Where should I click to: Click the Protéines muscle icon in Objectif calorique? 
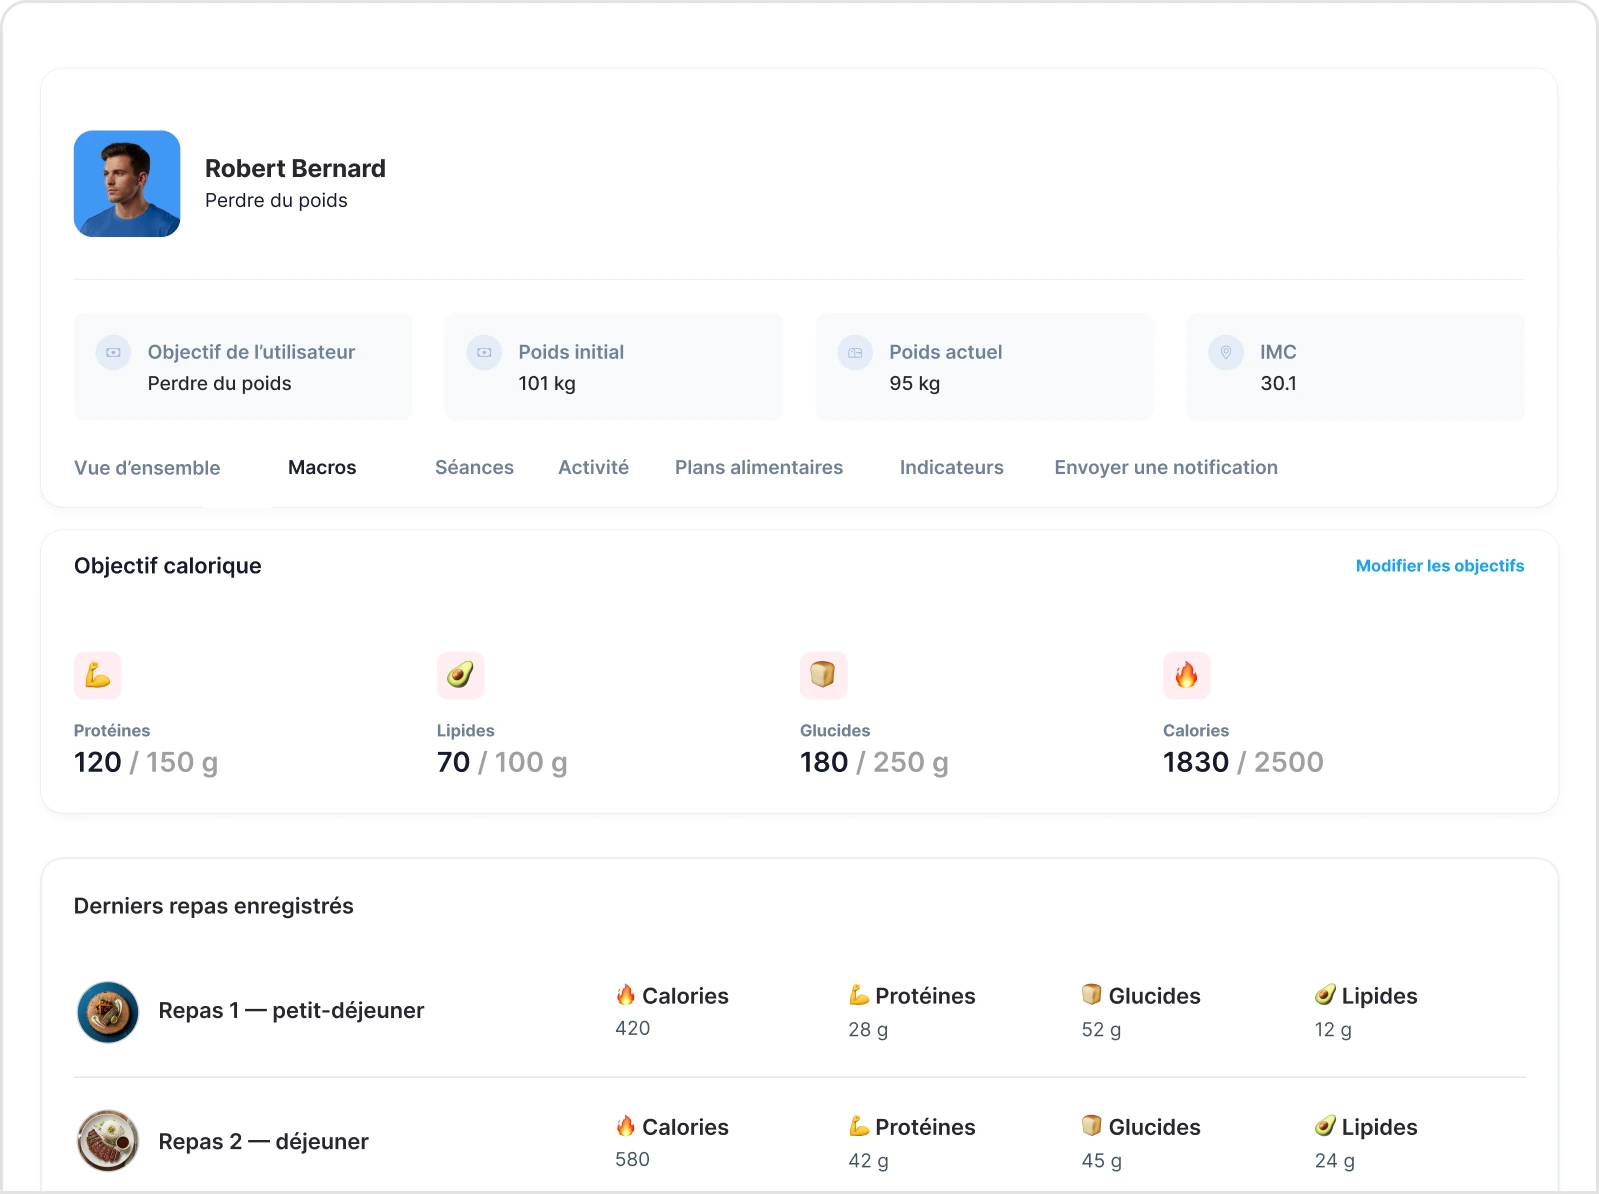coord(98,676)
